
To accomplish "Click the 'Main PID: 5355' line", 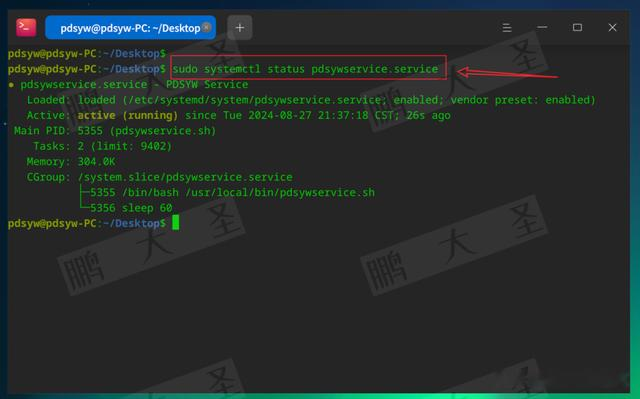I will click(x=115, y=131).
